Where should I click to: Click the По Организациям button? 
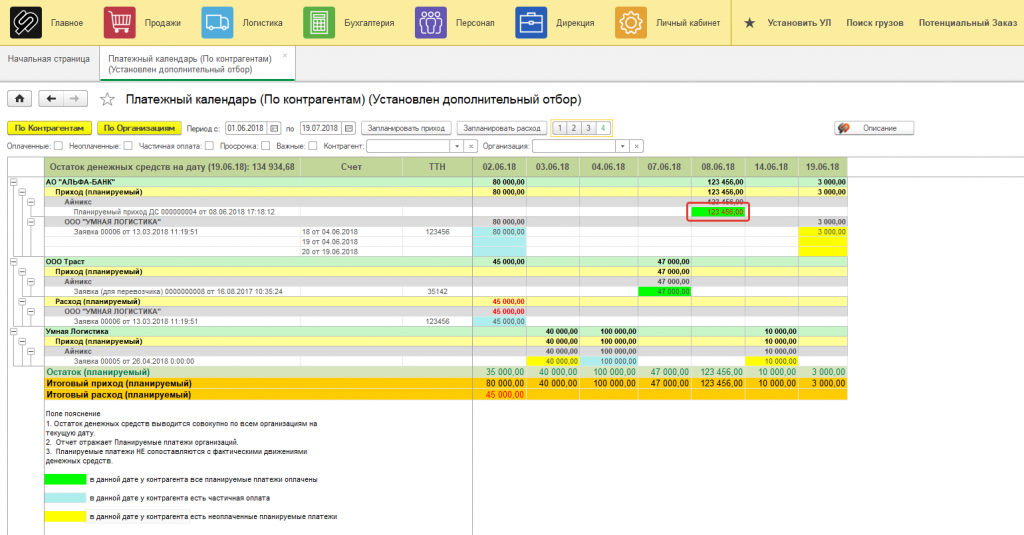[x=139, y=128]
